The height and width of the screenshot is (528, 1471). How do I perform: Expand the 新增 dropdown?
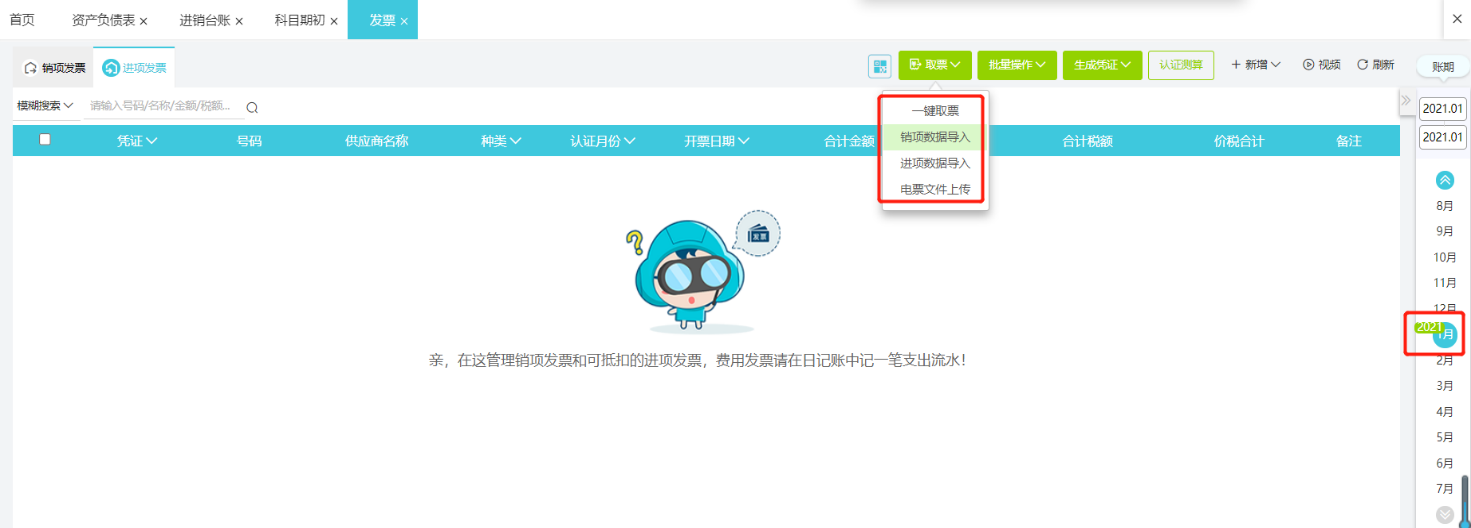(x=1256, y=65)
